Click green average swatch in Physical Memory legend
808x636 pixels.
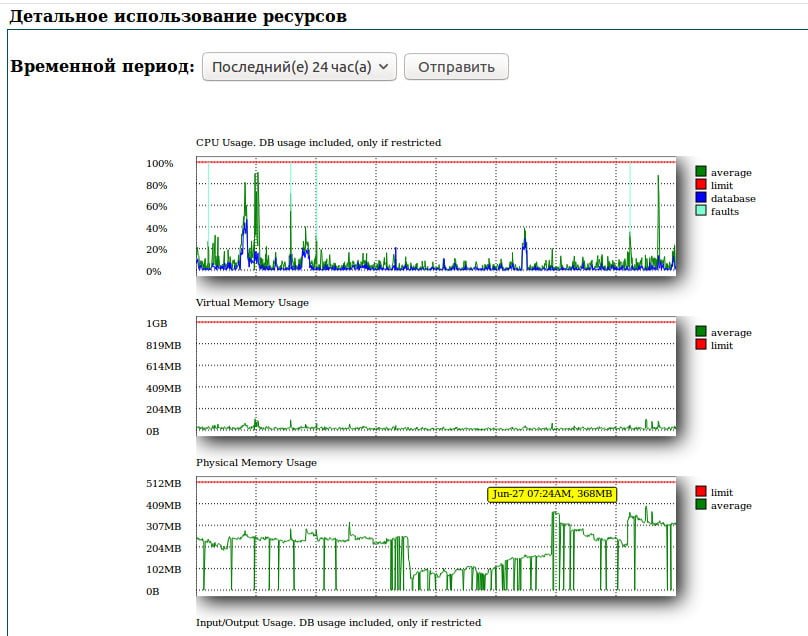click(x=701, y=504)
